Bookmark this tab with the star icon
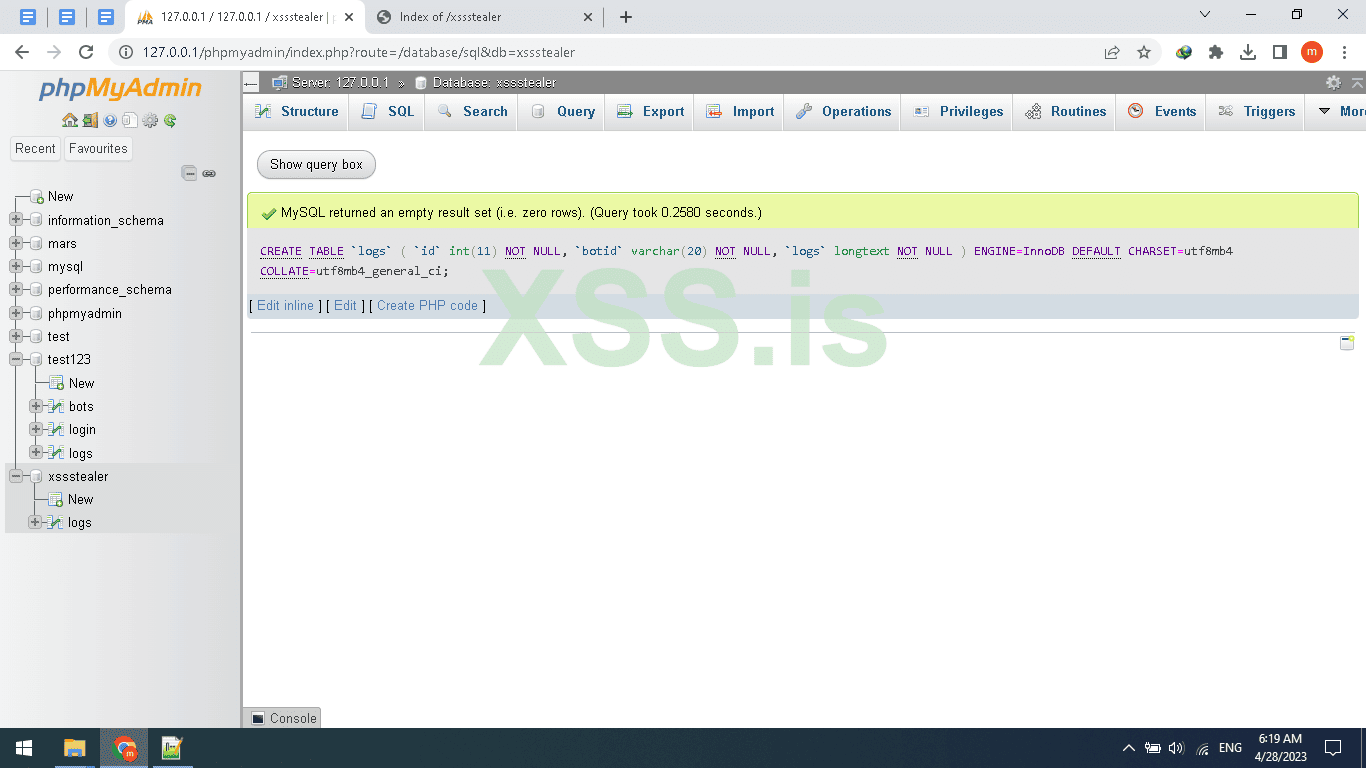This screenshot has height=768, width=1366. (1144, 52)
